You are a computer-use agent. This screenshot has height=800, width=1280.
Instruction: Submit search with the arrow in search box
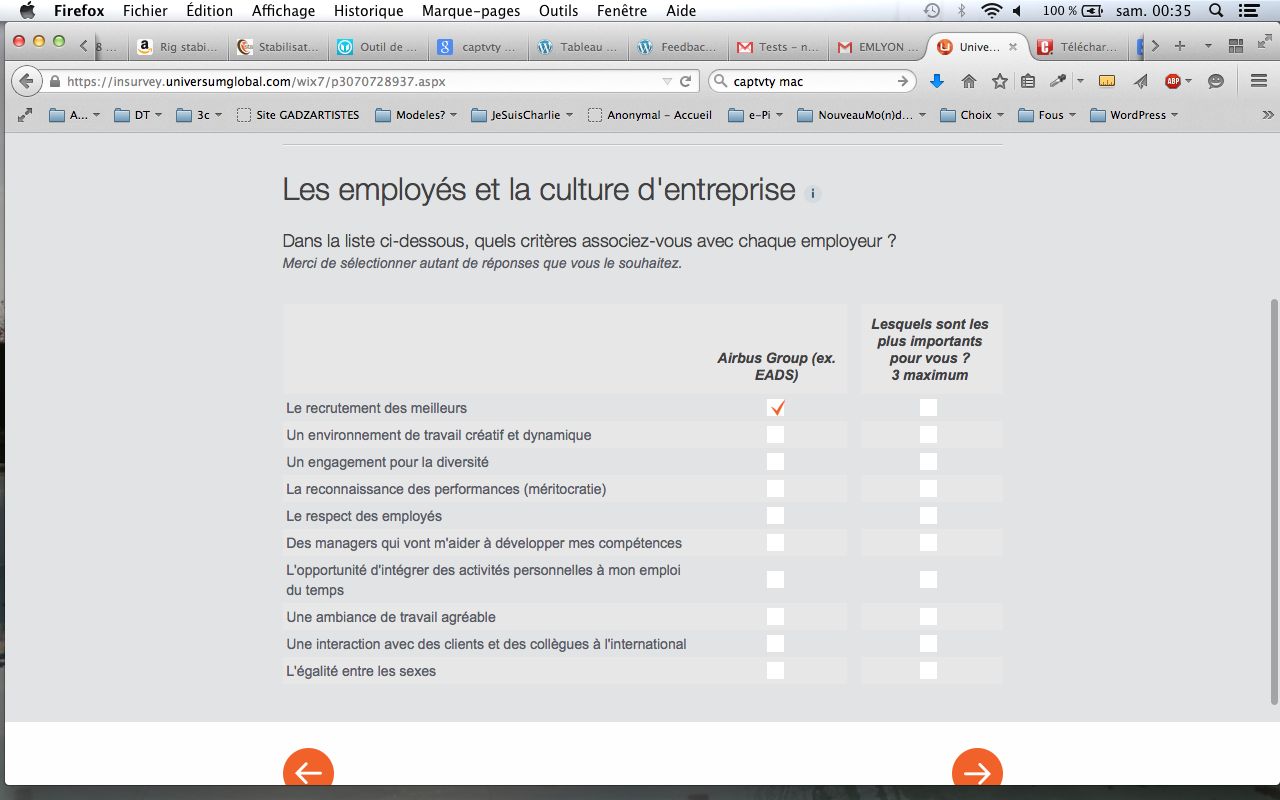point(903,82)
